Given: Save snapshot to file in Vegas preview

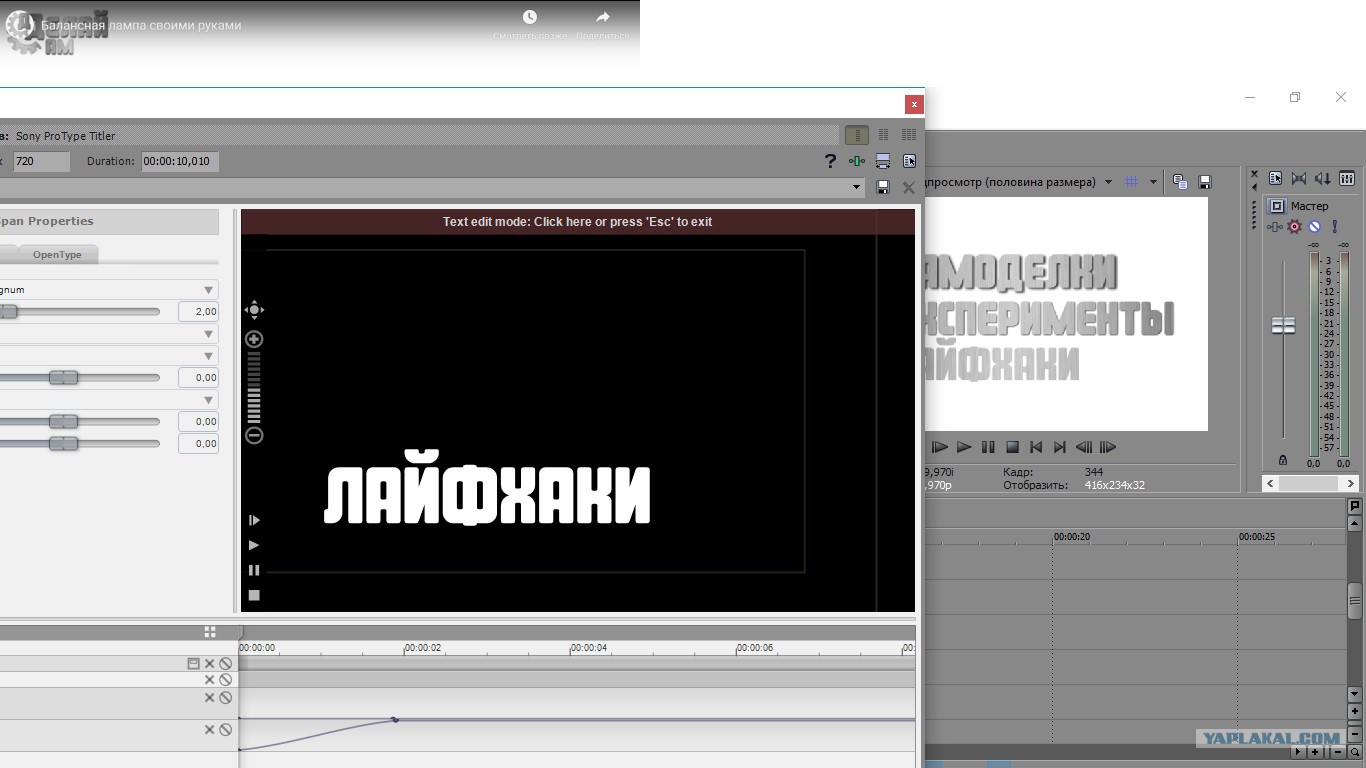Looking at the screenshot, I should pyautogui.click(x=1205, y=182).
